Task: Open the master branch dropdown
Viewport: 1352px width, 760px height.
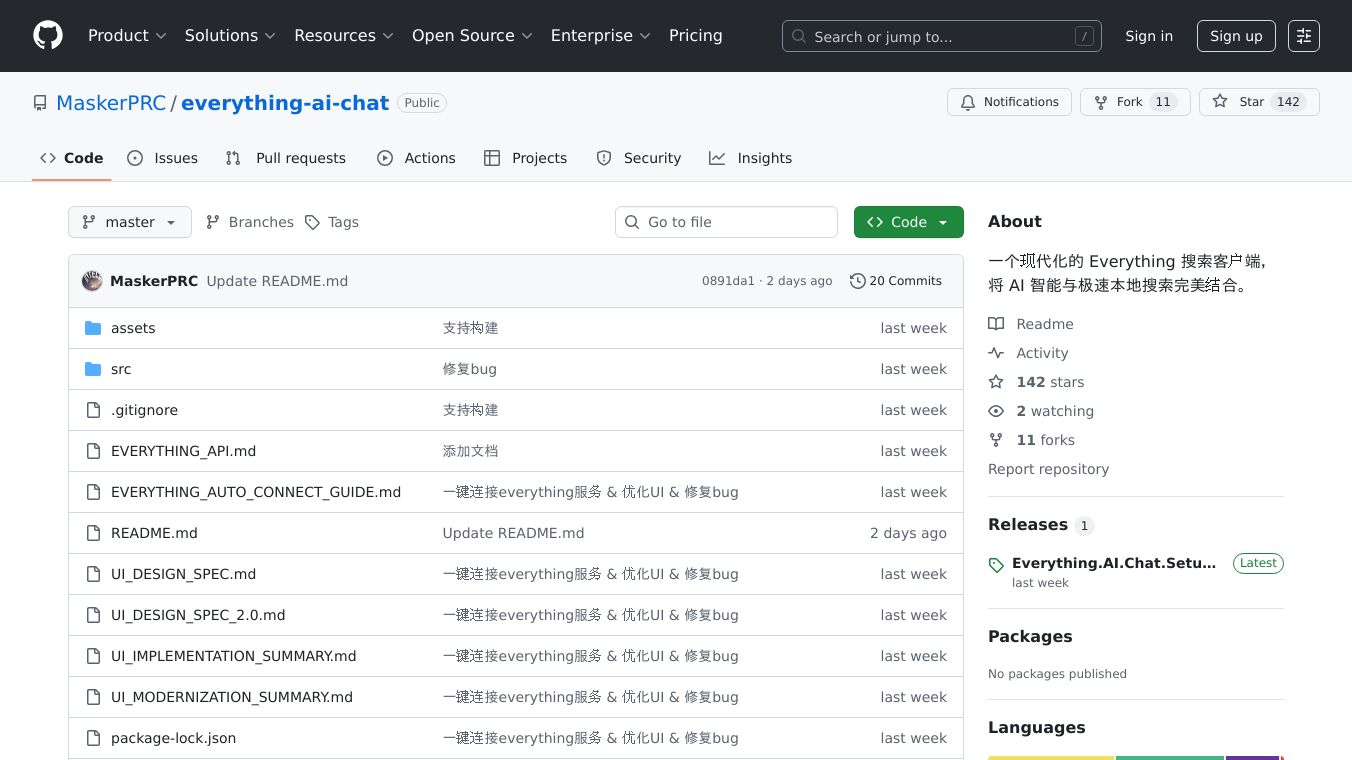Action: click(x=130, y=222)
